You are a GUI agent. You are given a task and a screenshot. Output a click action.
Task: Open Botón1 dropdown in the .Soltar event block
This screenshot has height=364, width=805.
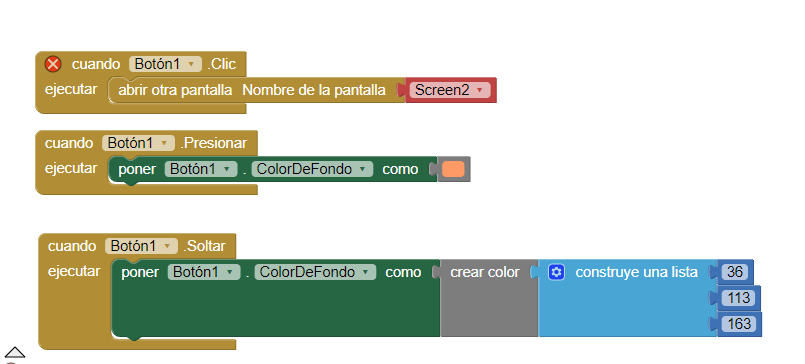point(141,246)
